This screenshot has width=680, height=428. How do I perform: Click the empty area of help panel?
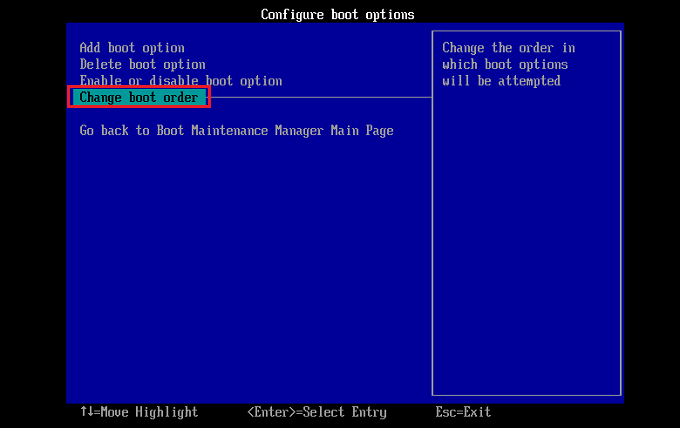(526, 243)
